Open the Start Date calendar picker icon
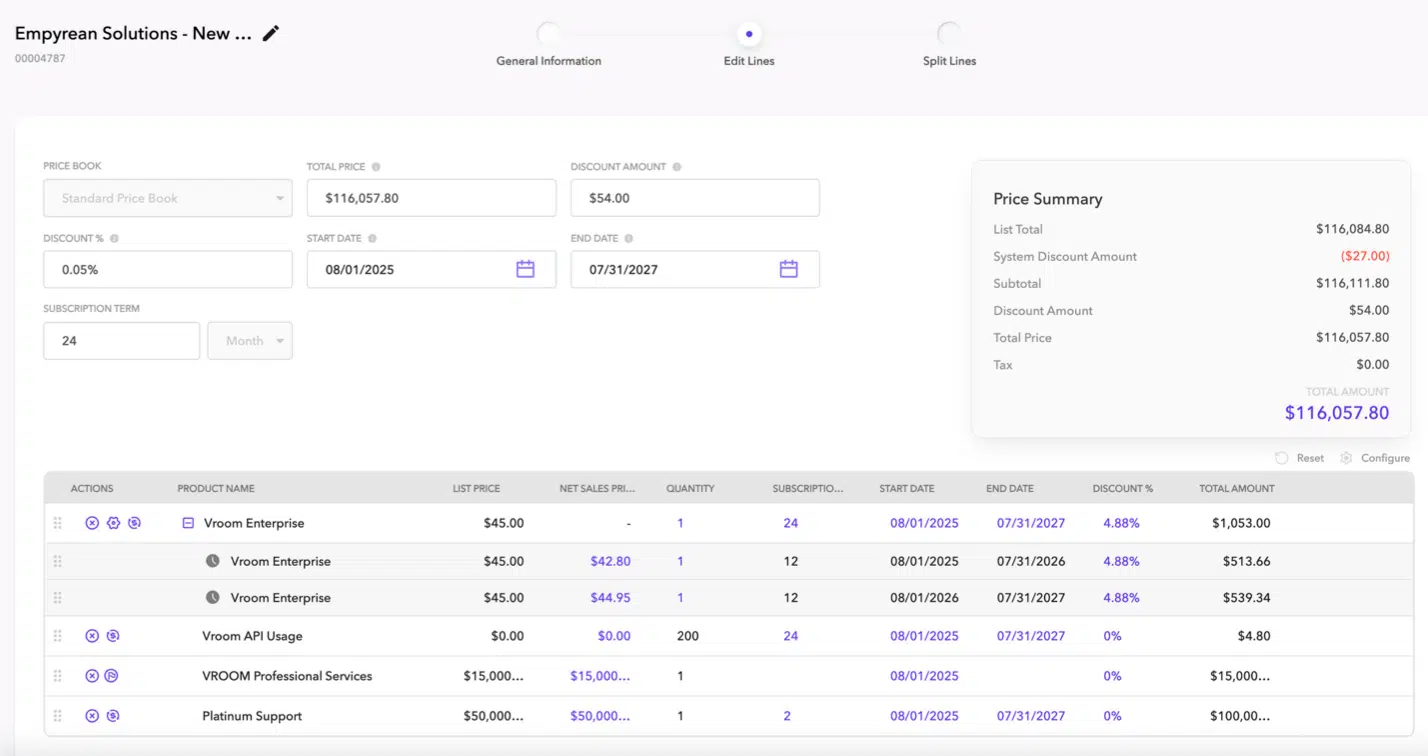 [525, 269]
